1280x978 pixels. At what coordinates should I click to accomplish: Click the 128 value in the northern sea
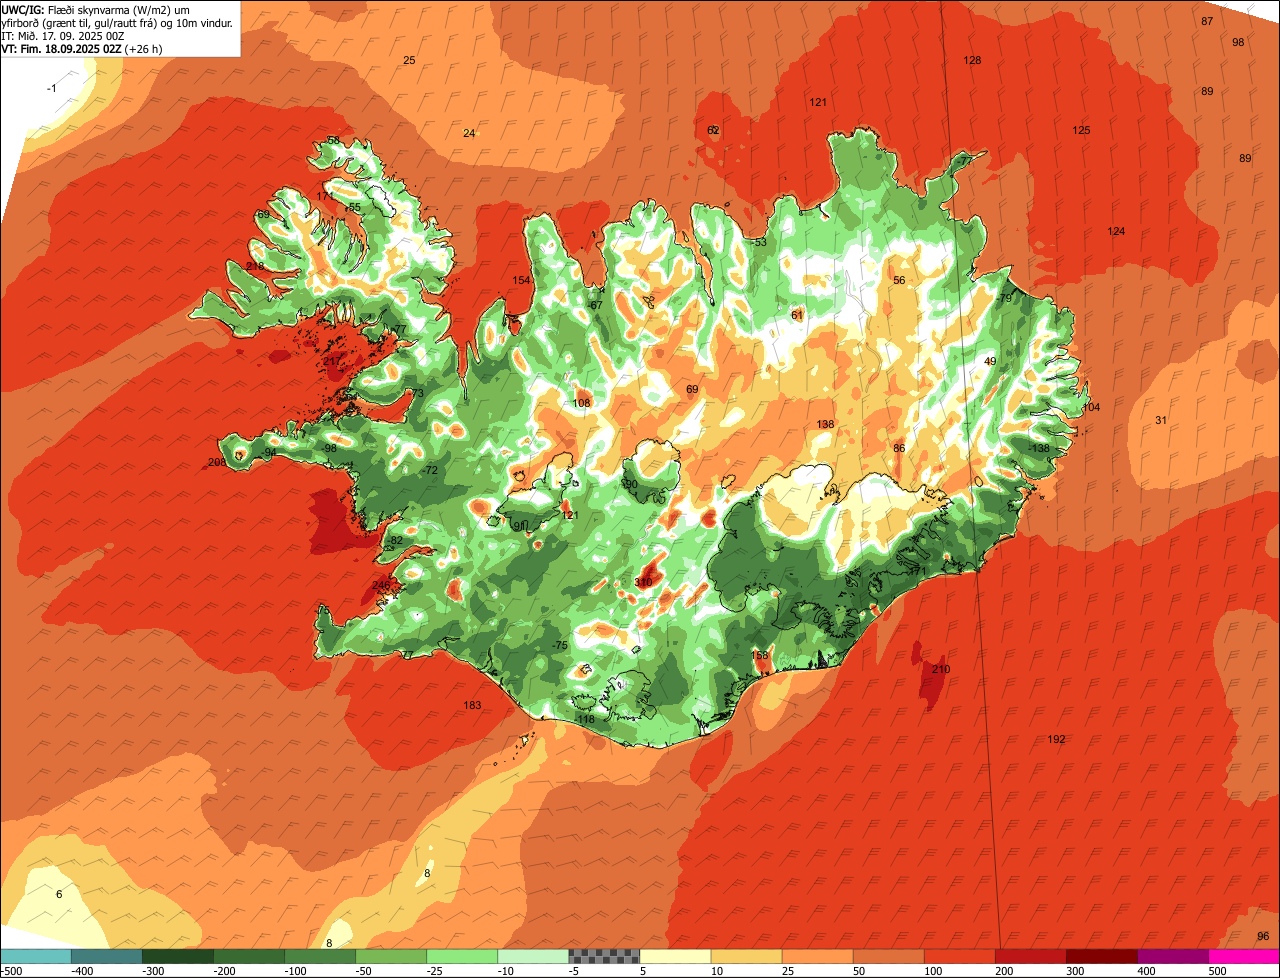pyautogui.click(x=972, y=60)
